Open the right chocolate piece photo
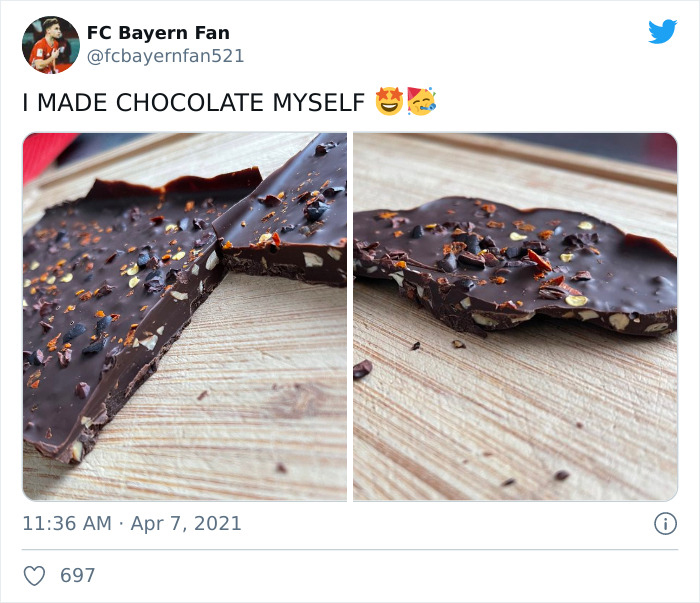The image size is (700, 603). tap(515, 316)
